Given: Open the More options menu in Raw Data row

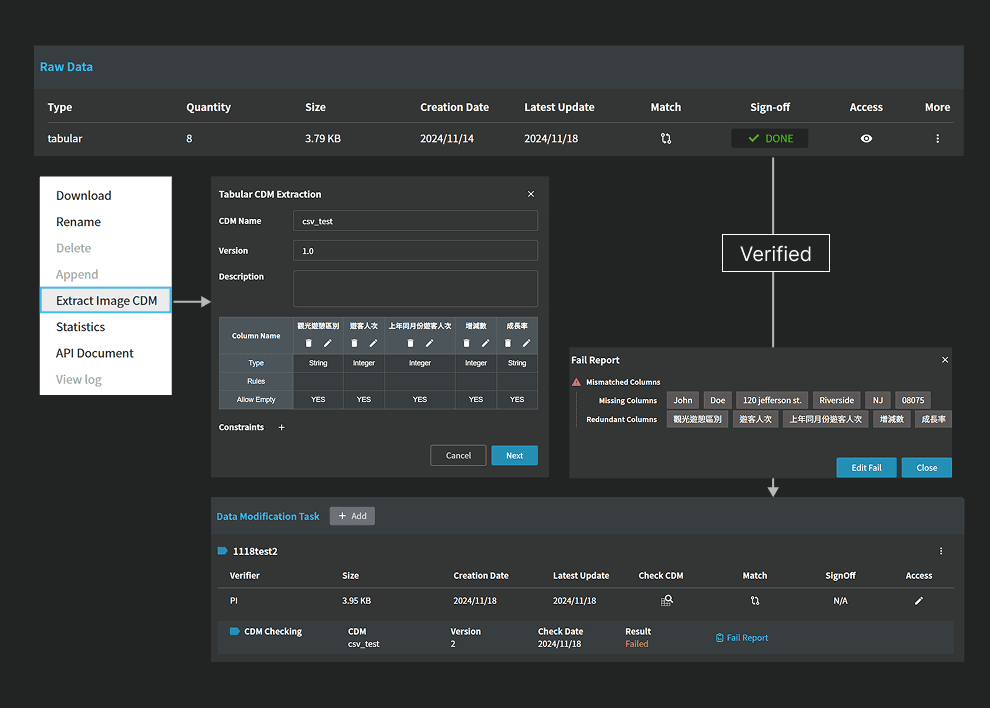Looking at the screenshot, I should pyautogui.click(x=937, y=139).
